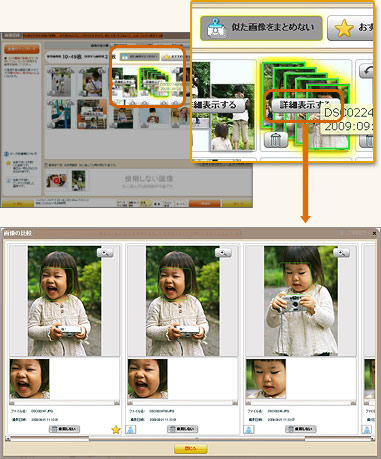This screenshot has width=381, height=459.
Task: Click 詳細表示する on the forest photo group
Action: coord(219,105)
